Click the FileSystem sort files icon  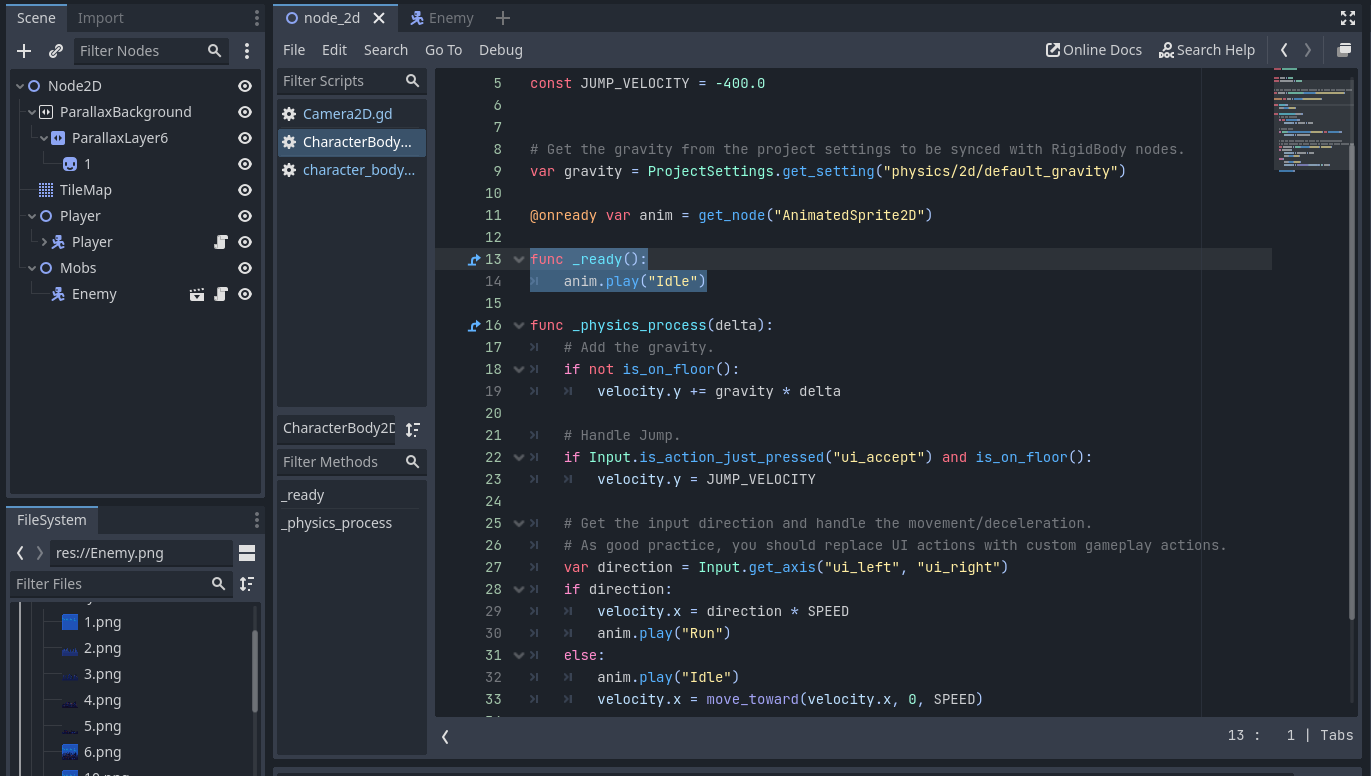tap(247, 584)
